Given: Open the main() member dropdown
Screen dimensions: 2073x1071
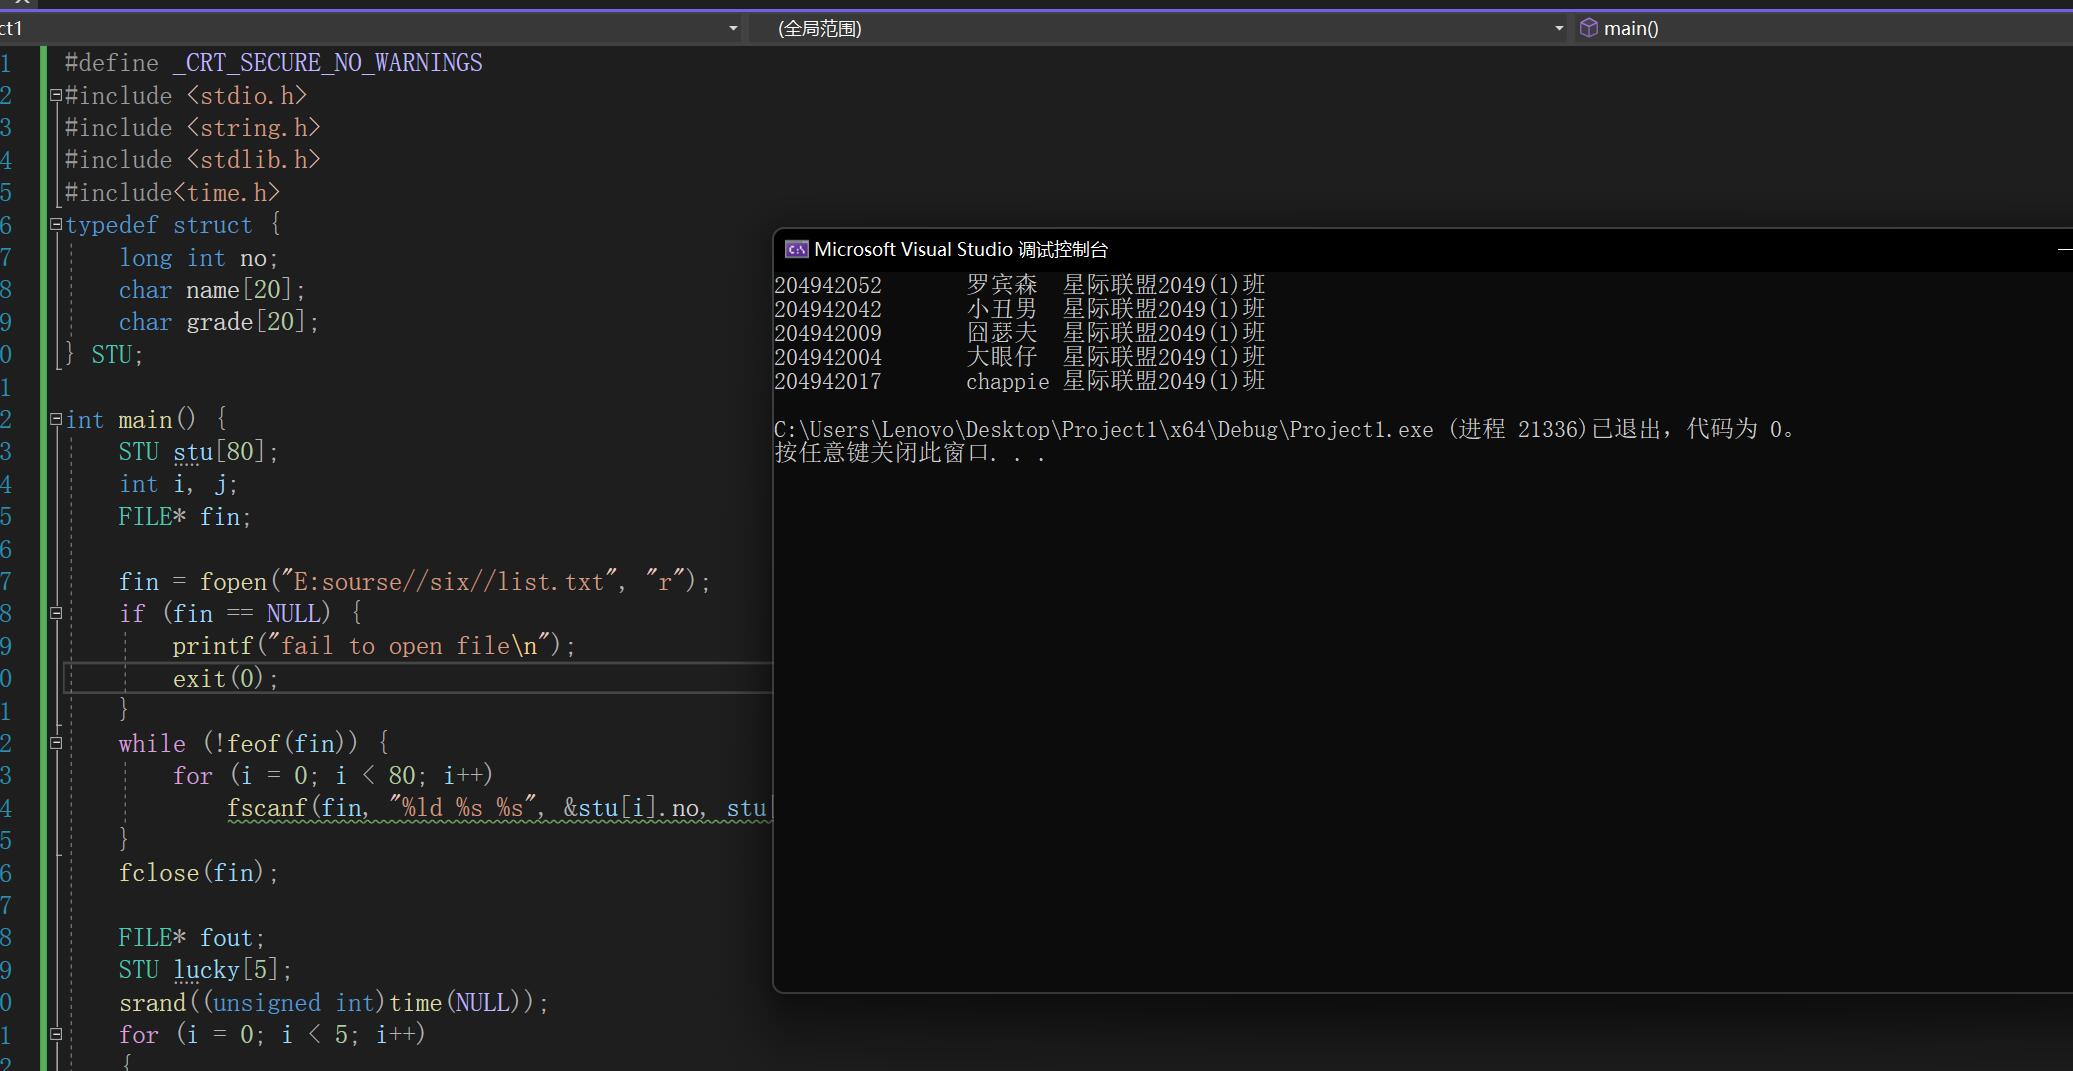Looking at the screenshot, I should click(1823, 28).
